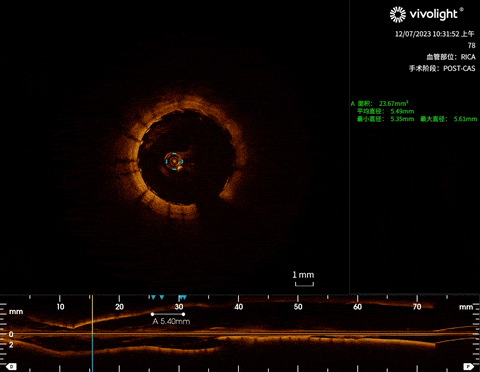
Task: Jump to the 60 mm position on ruler
Action: 357,307
